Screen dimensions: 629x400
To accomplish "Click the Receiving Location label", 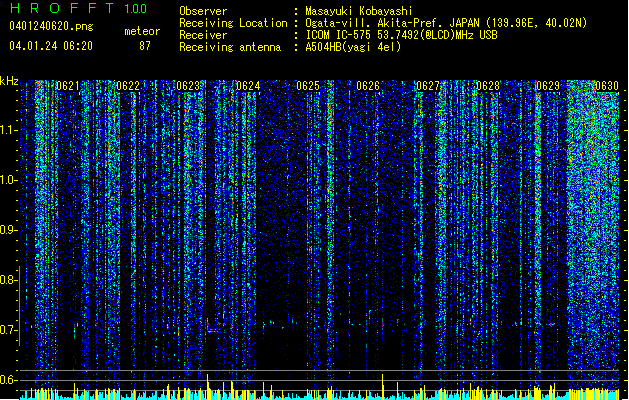I will coord(233,23).
